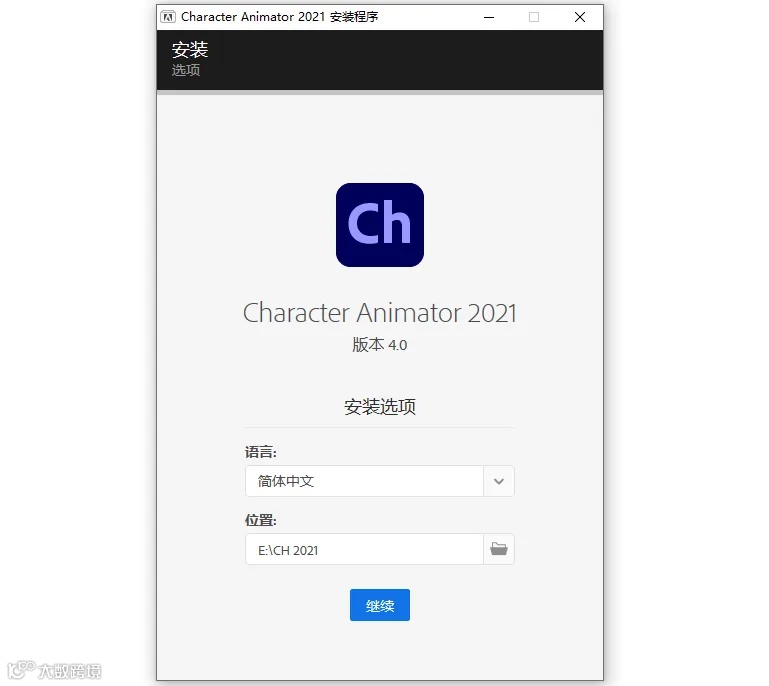Screen dimensions: 769x686
Task: Click the watermark logo icon at bottom-left
Action: pos(22,670)
